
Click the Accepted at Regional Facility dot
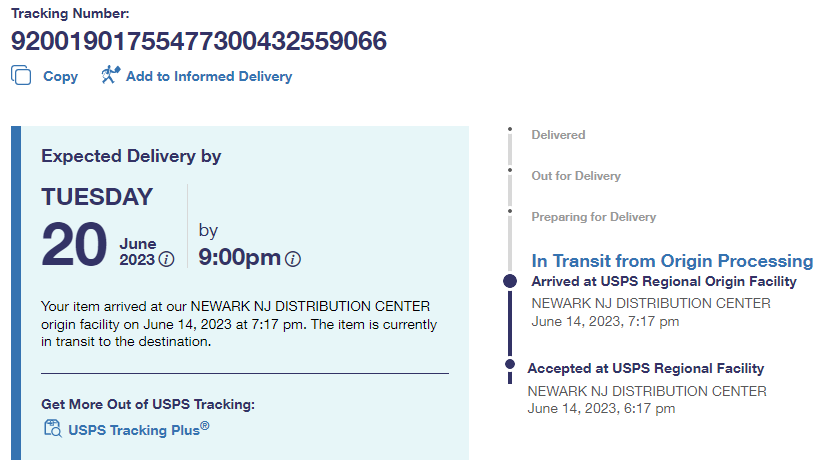(x=510, y=364)
